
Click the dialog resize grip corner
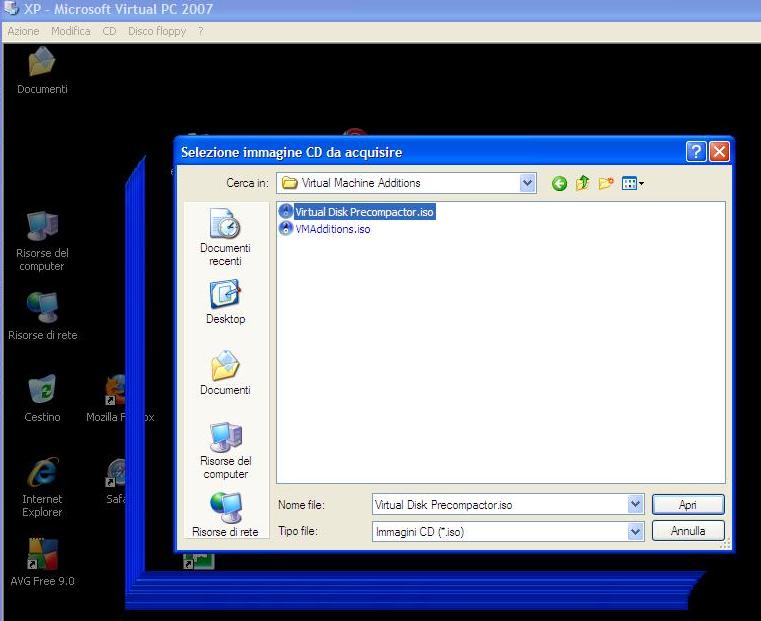[x=725, y=544]
